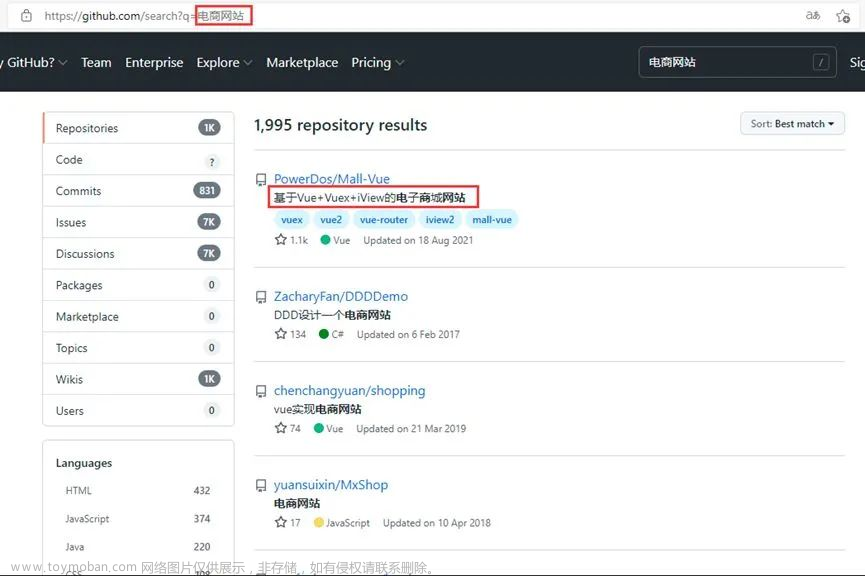
Task: Click the question mark badge beside Code
Action: [211, 162]
